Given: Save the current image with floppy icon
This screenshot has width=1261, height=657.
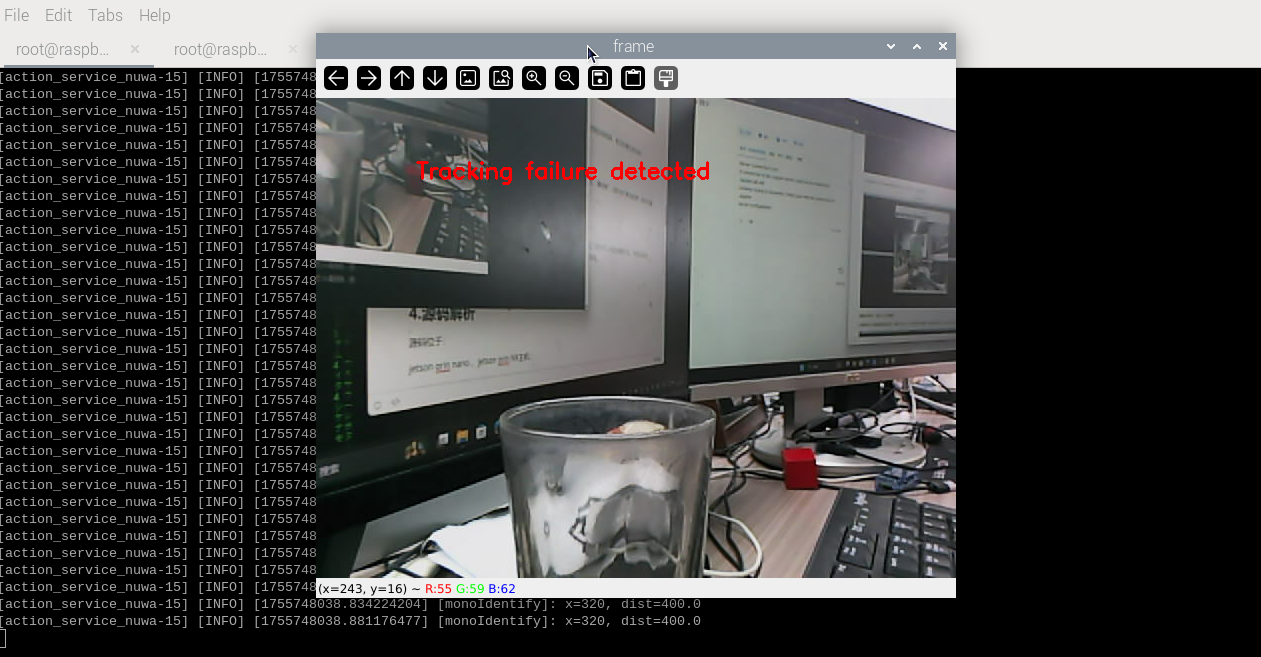Looking at the screenshot, I should [600, 78].
